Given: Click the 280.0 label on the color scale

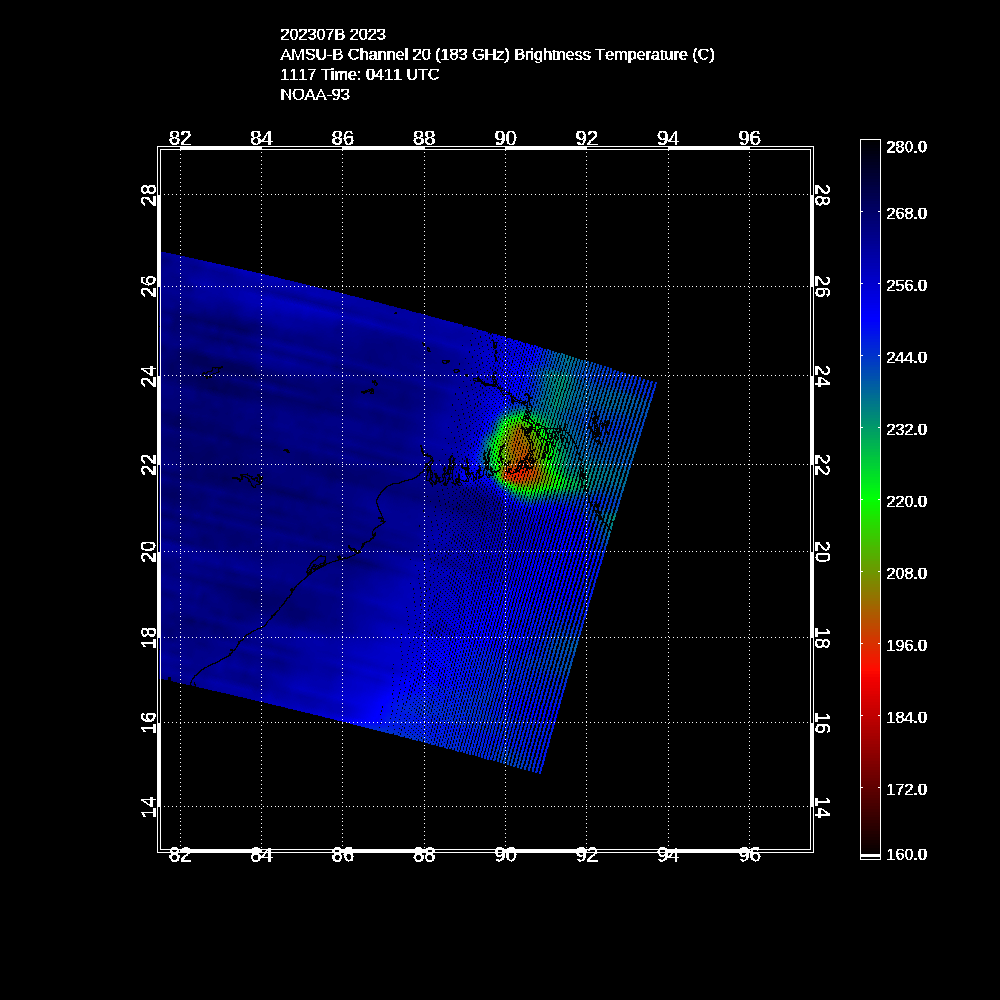Looking at the screenshot, I should point(906,147).
